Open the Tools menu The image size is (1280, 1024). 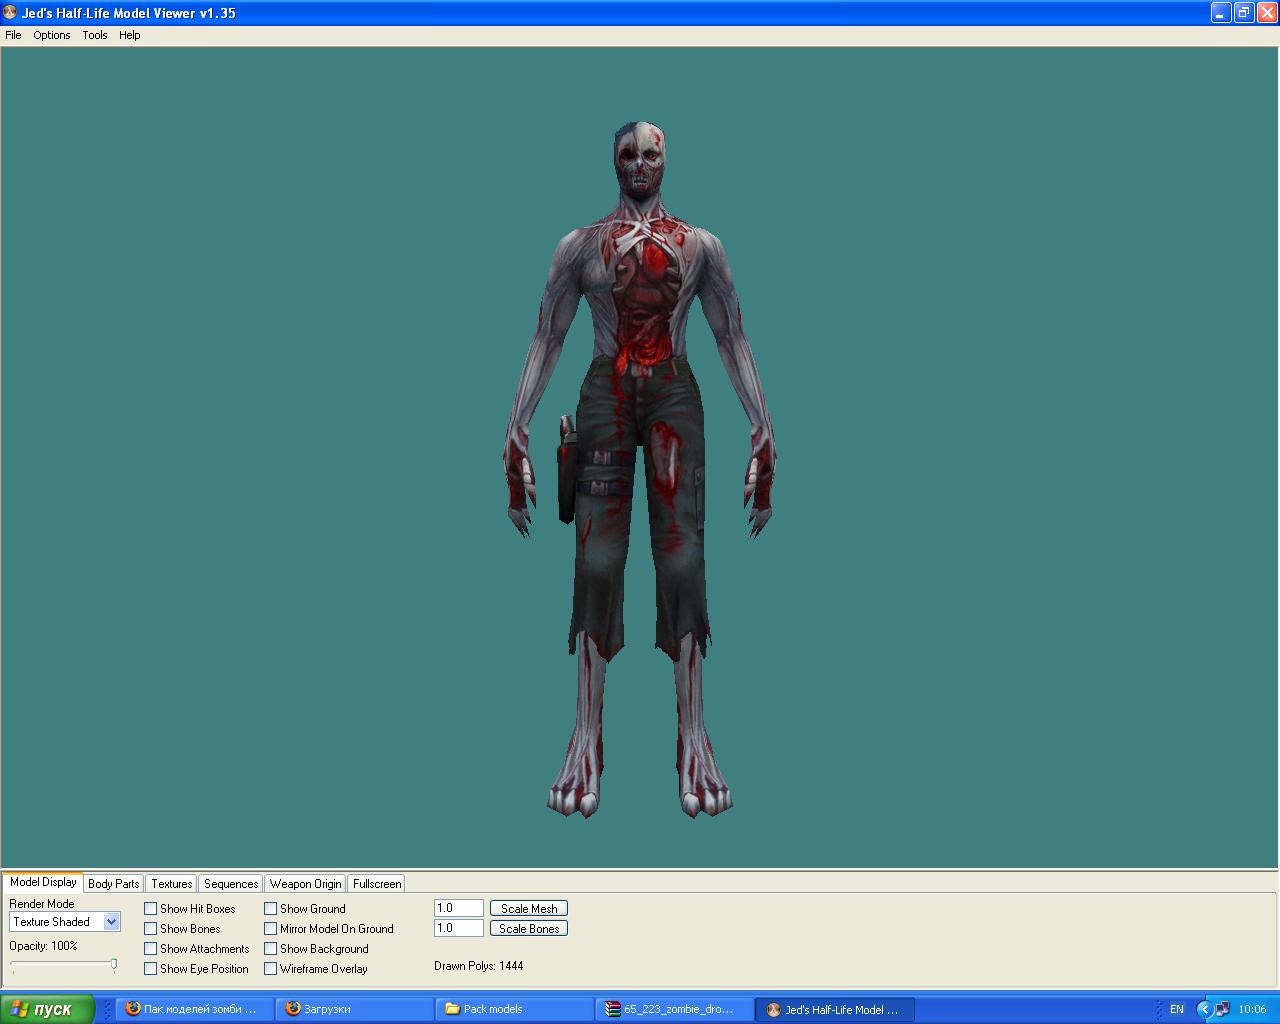95,35
